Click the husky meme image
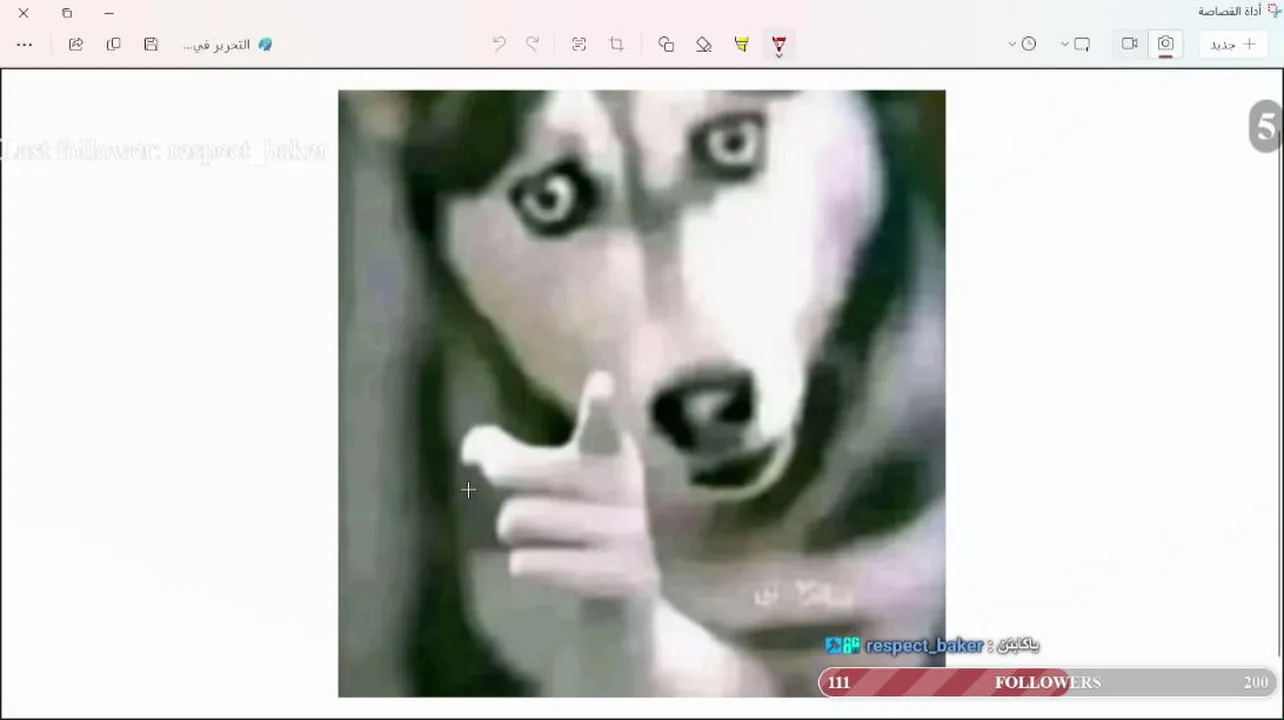The width and height of the screenshot is (1284, 720). (x=641, y=393)
